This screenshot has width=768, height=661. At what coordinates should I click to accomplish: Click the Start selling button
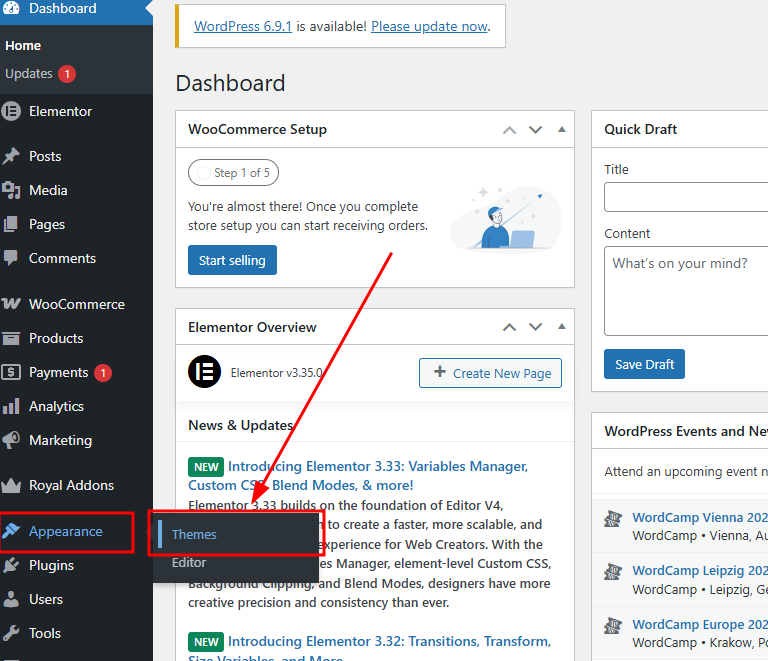coord(232,260)
